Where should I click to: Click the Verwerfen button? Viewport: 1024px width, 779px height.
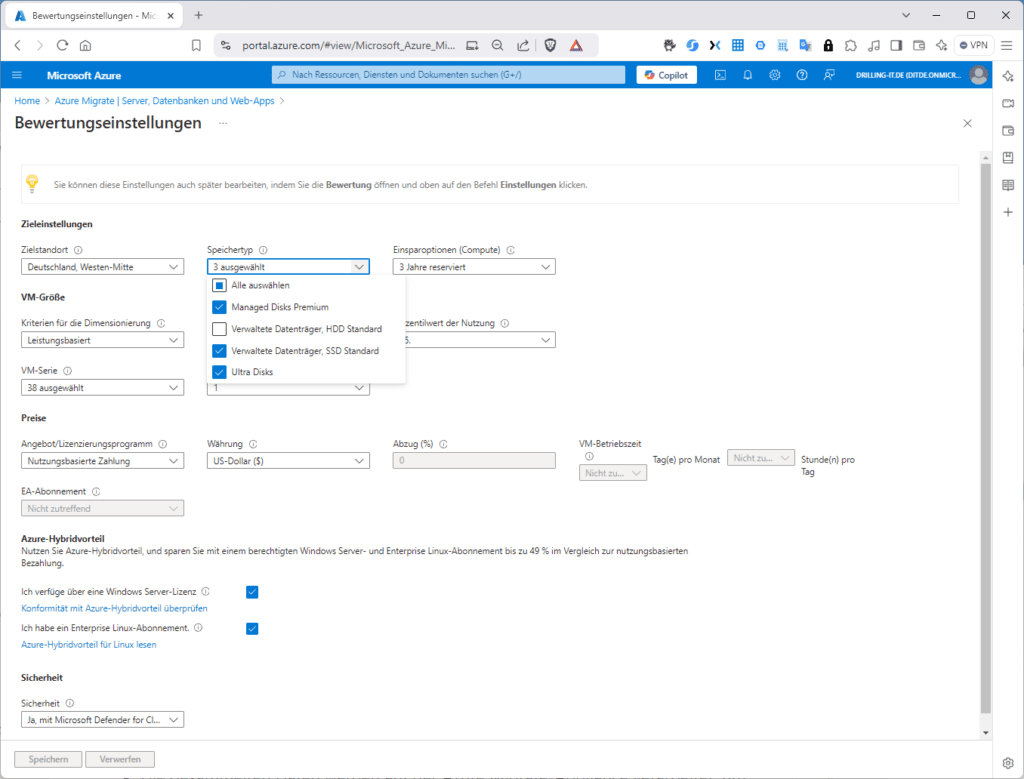[x=120, y=759]
